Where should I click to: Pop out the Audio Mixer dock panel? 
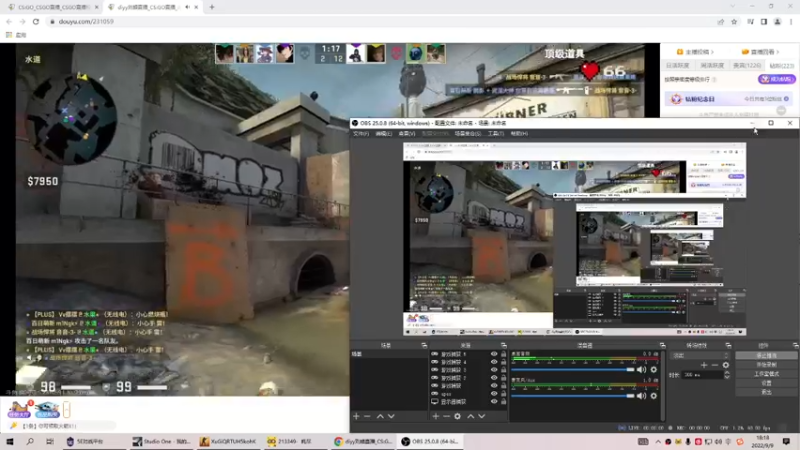click(x=662, y=345)
